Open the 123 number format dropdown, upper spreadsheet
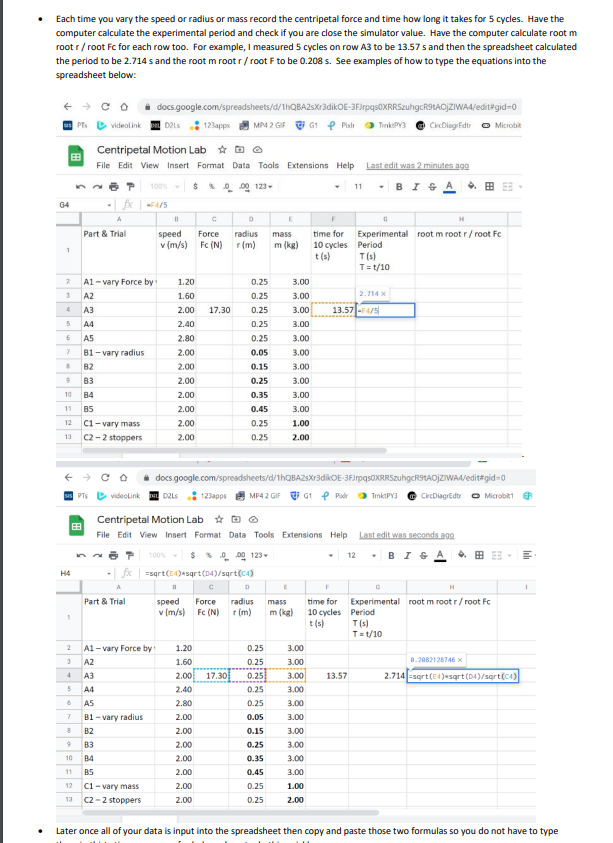 click(x=263, y=187)
